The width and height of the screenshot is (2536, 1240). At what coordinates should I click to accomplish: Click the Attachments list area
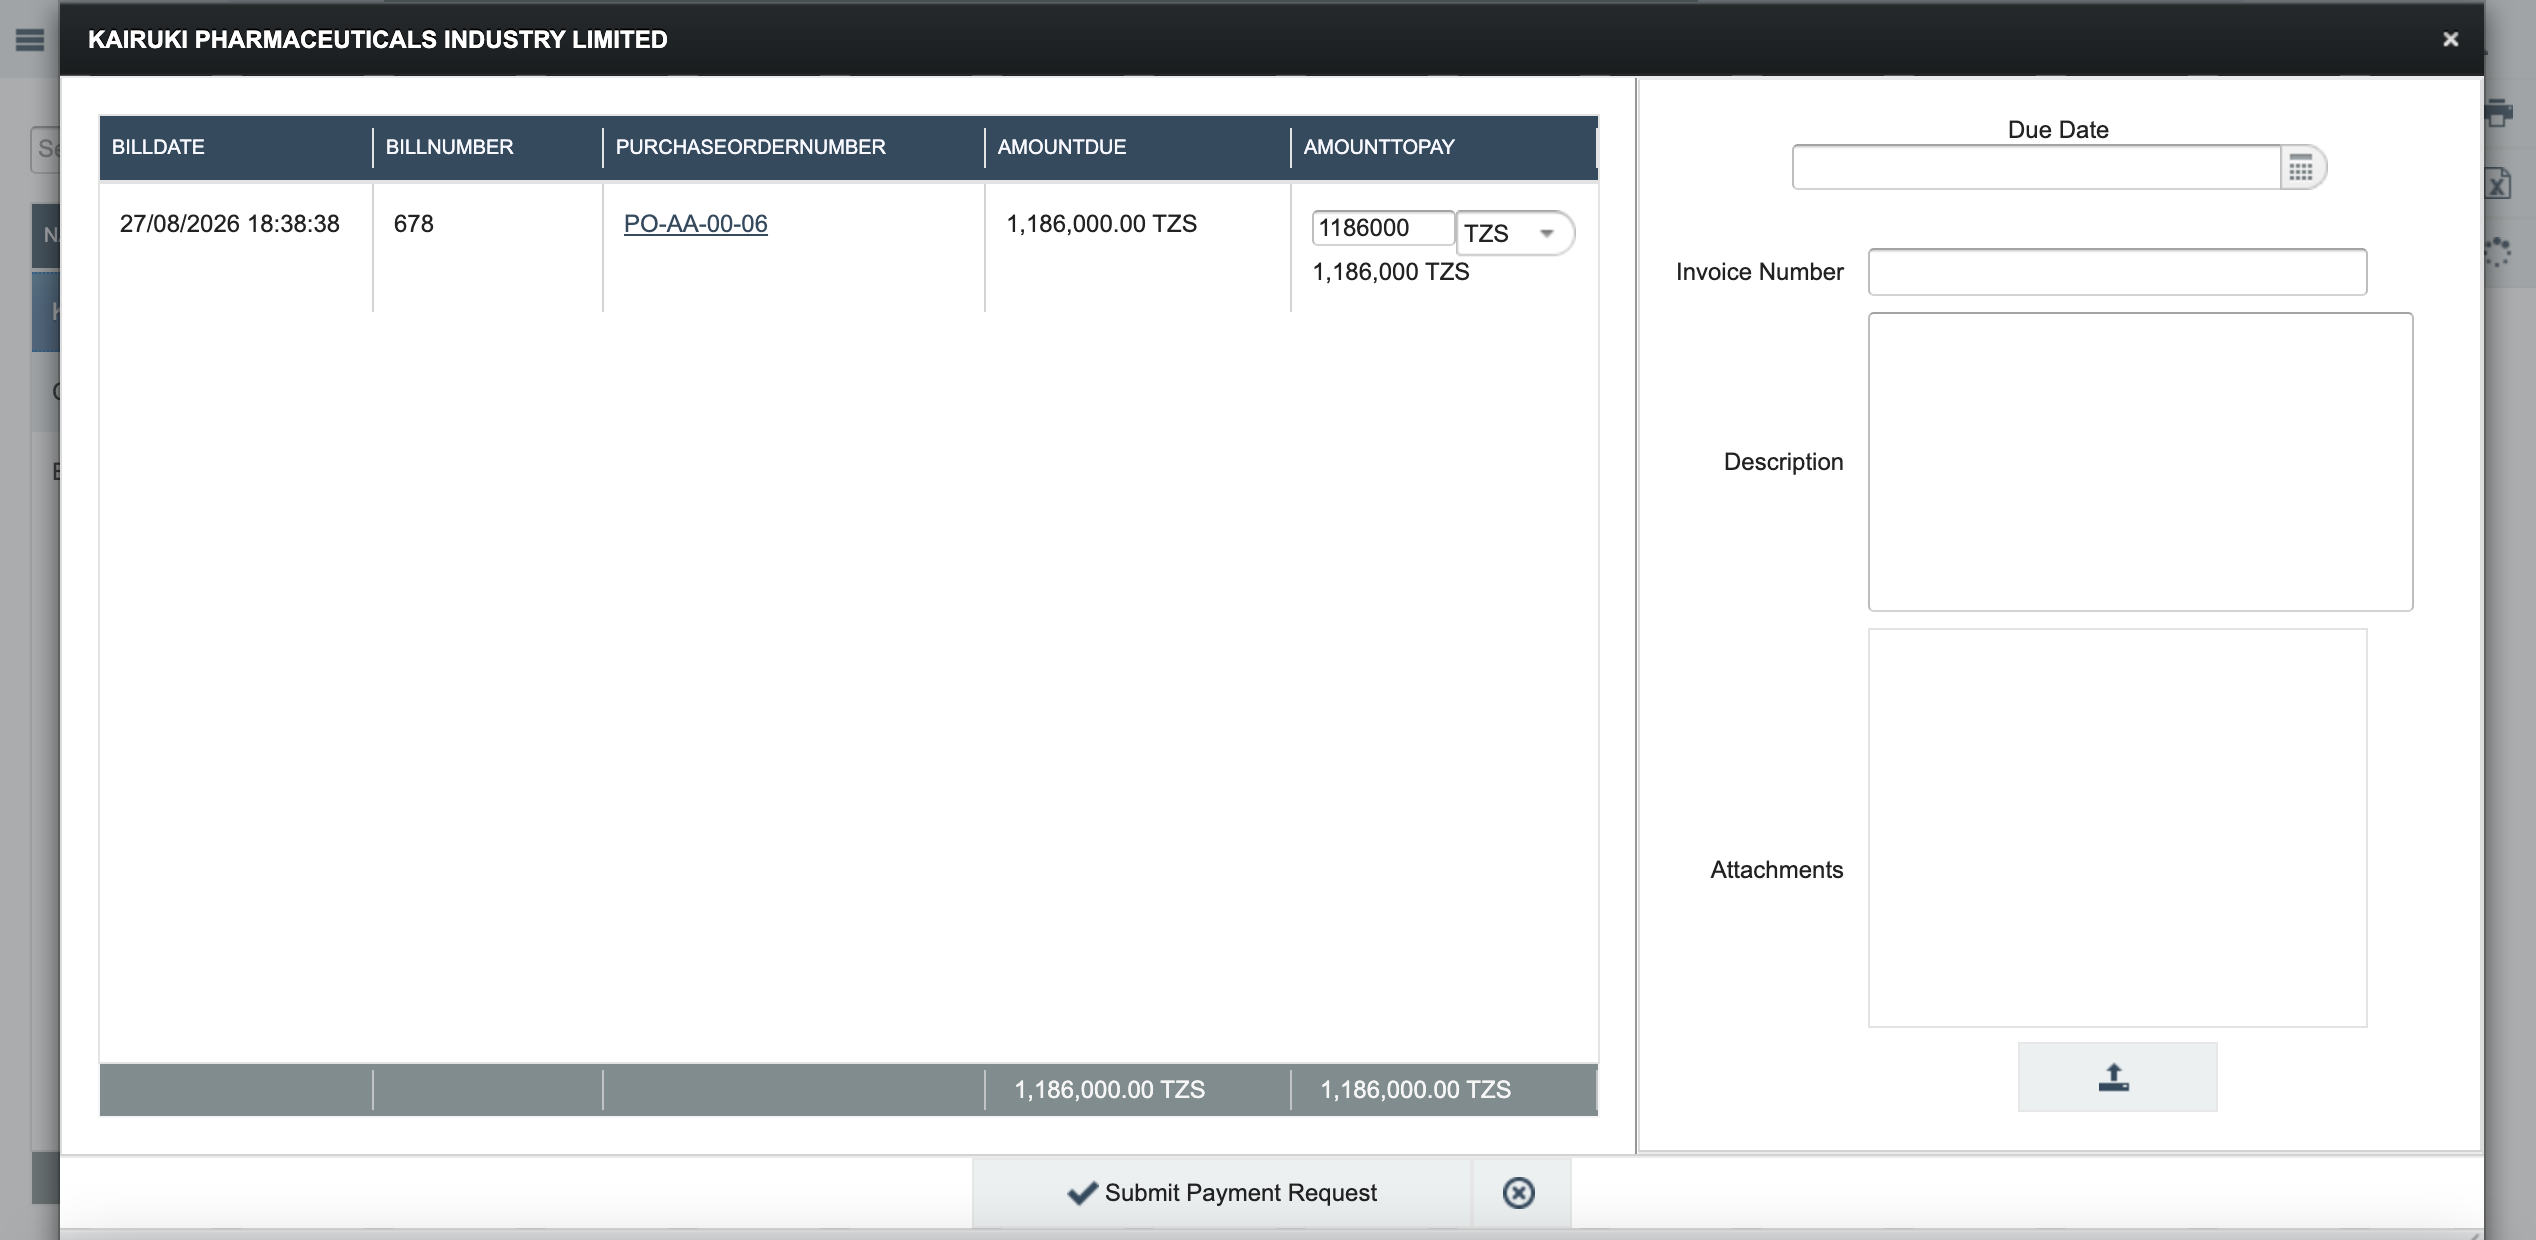[2117, 828]
